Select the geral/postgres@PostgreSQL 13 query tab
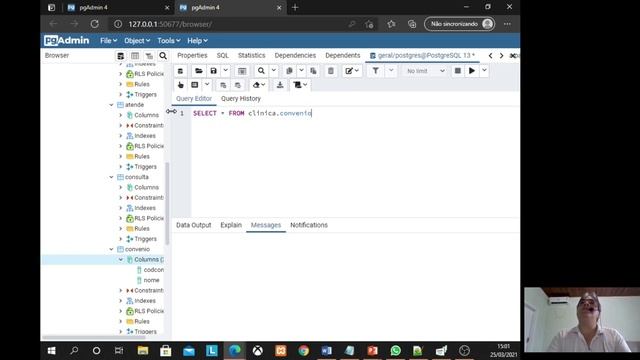This screenshot has height=360, width=640. pyautogui.click(x=422, y=56)
